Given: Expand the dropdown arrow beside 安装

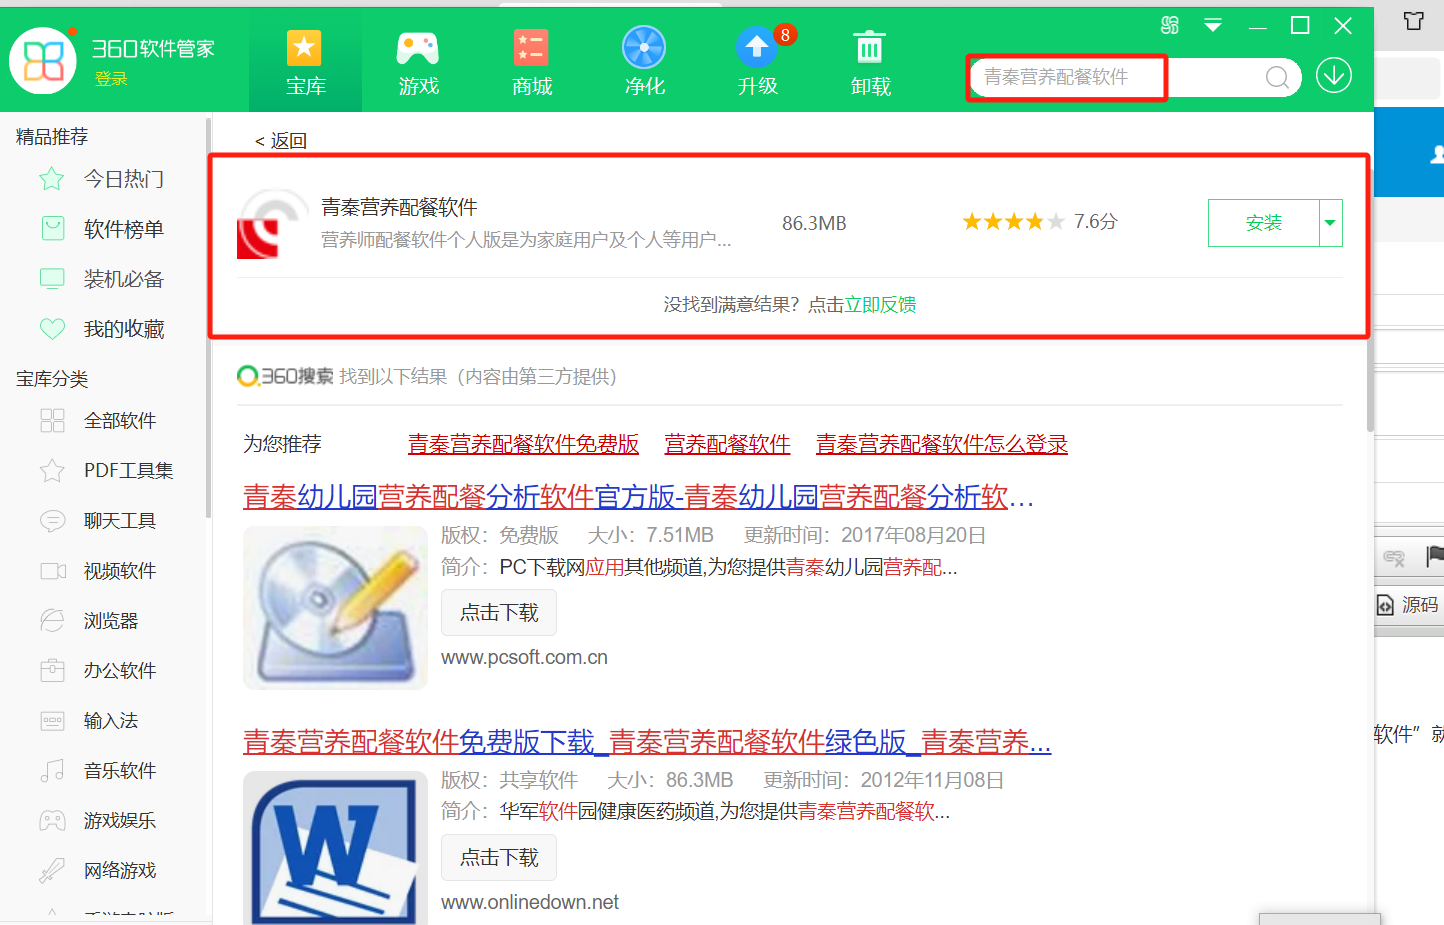Looking at the screenshot, I should (1330, 223).
